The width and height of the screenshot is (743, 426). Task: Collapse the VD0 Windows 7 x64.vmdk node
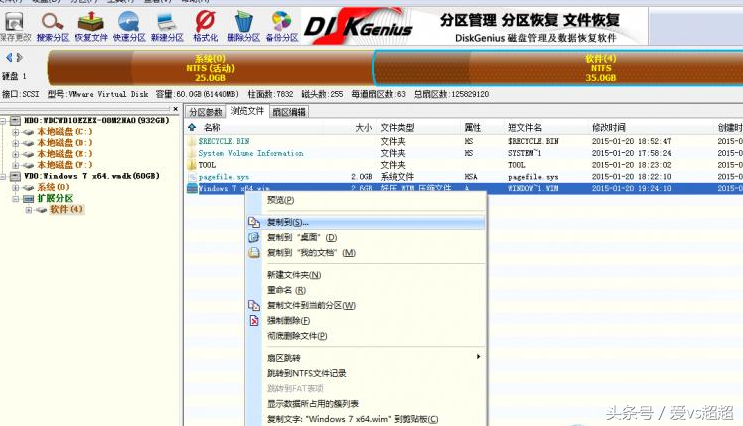(3, 176)
